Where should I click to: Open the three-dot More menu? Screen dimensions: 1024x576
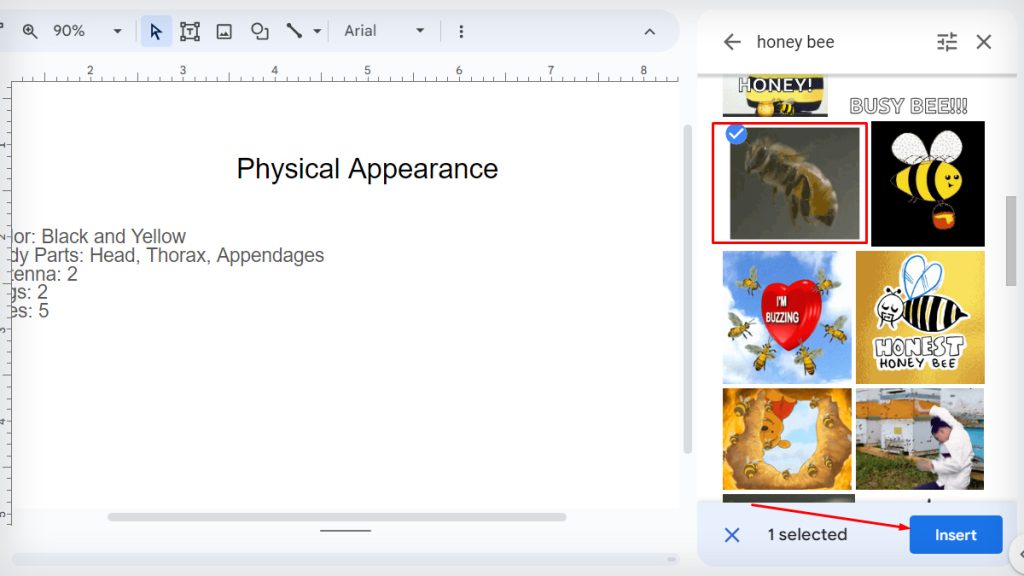(x=460, y=31)
